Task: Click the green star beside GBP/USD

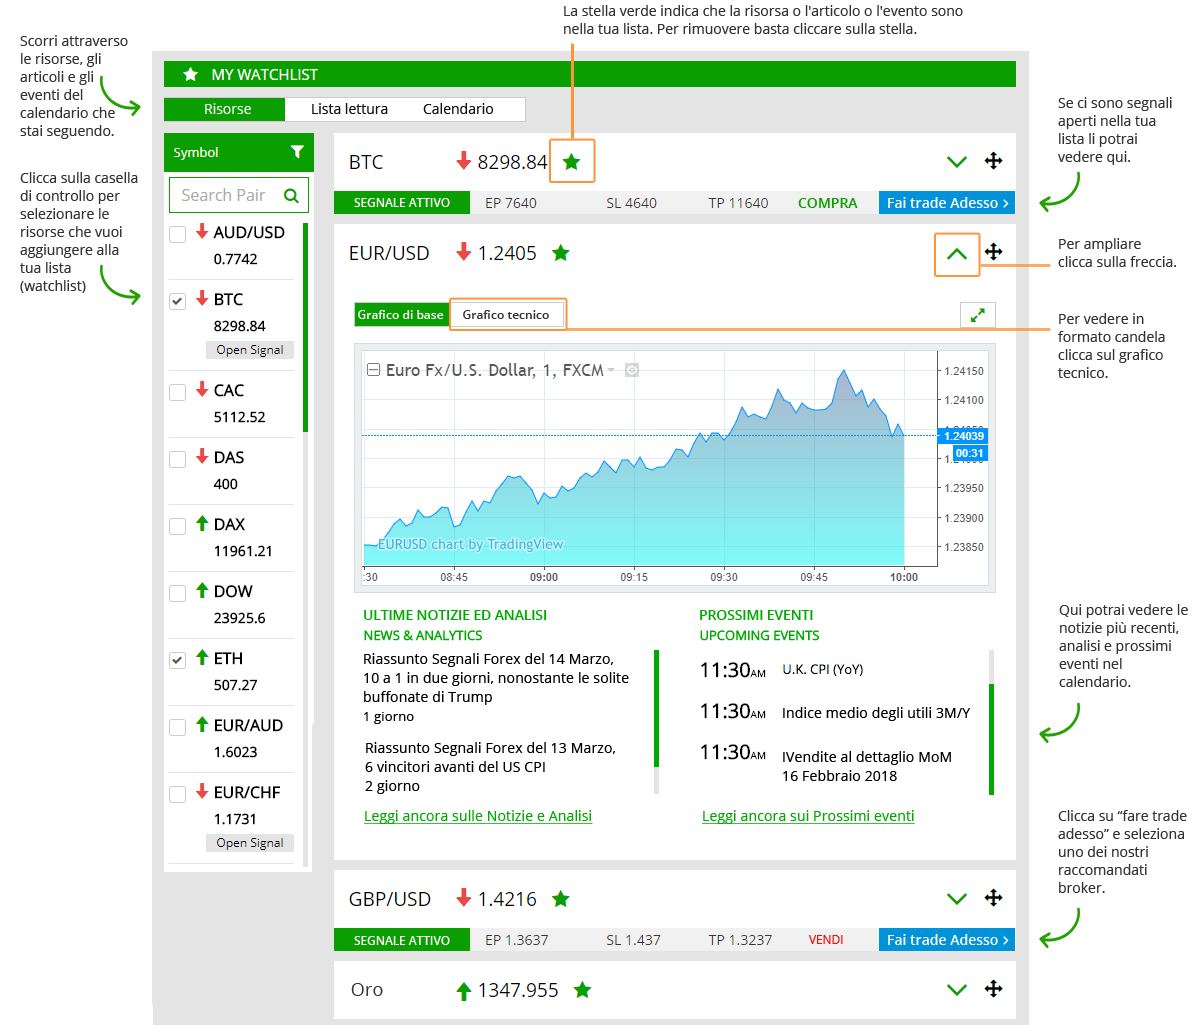Action: coord(561,899)
